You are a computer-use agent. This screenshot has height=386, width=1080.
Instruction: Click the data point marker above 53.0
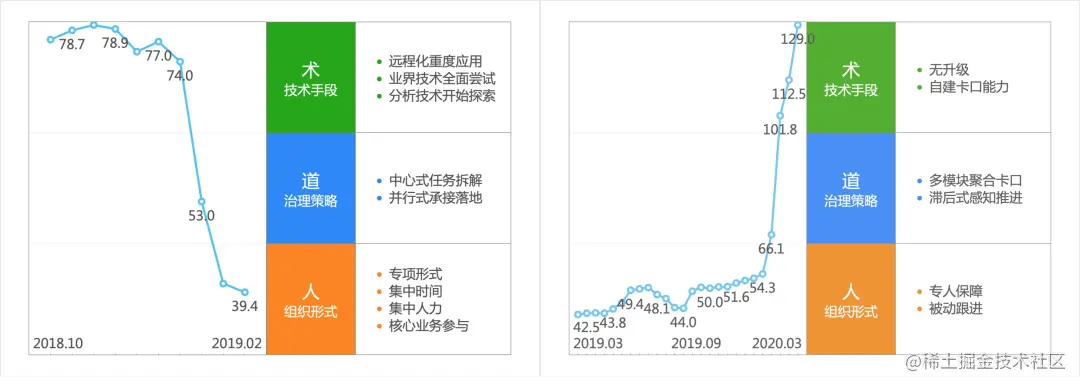pos(201,201)
